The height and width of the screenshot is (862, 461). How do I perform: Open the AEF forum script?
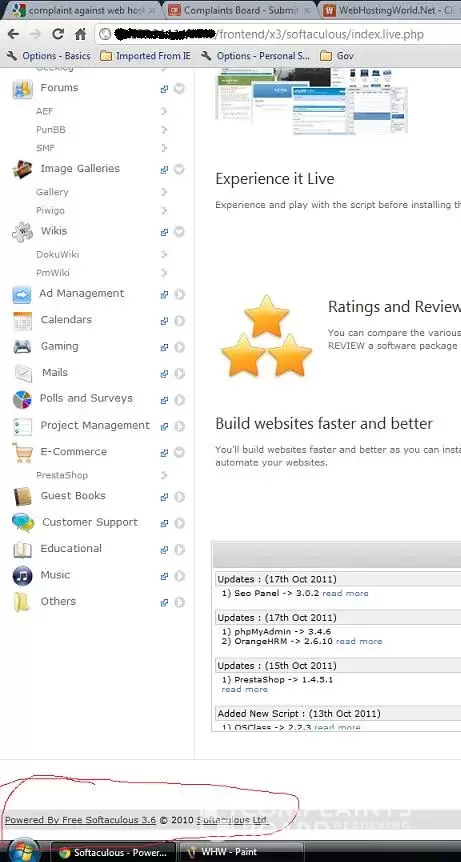[x=45, y=111]
